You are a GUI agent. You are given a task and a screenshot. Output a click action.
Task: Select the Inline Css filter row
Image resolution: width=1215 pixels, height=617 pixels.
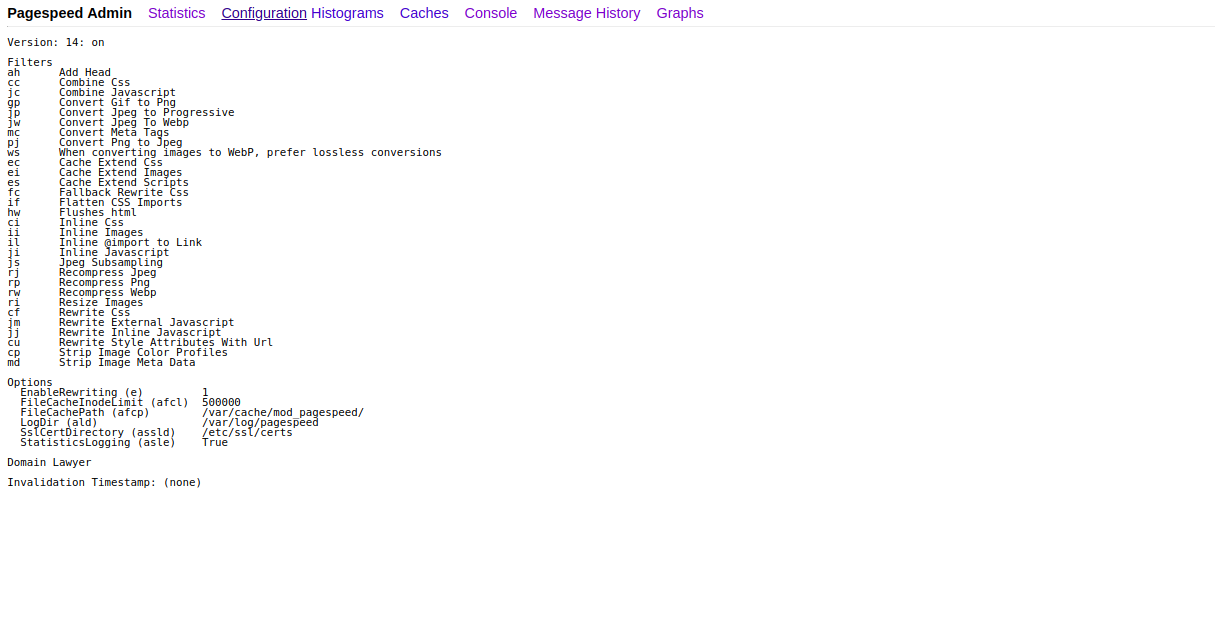(66, 222)
